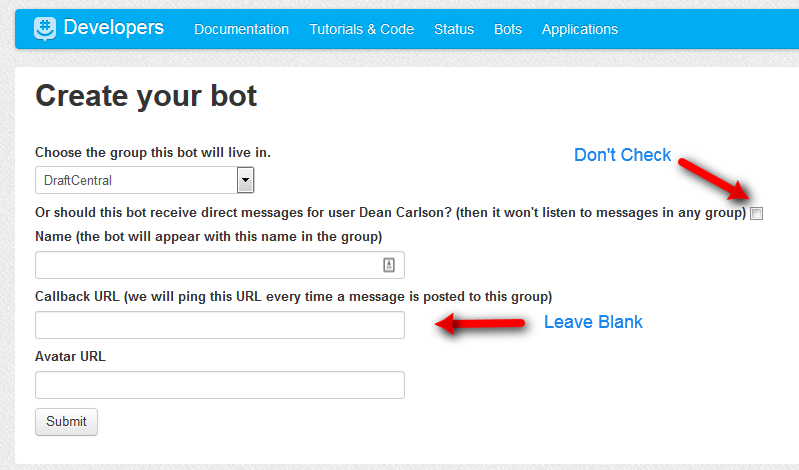Click the contact card icon in Name field

coord(390,265)
